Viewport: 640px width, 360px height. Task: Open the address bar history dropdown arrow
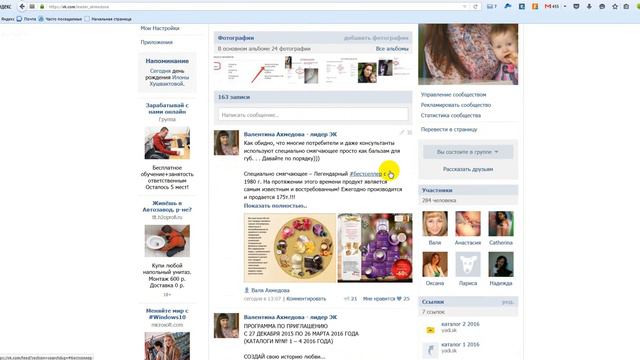(x=464, y=7)
